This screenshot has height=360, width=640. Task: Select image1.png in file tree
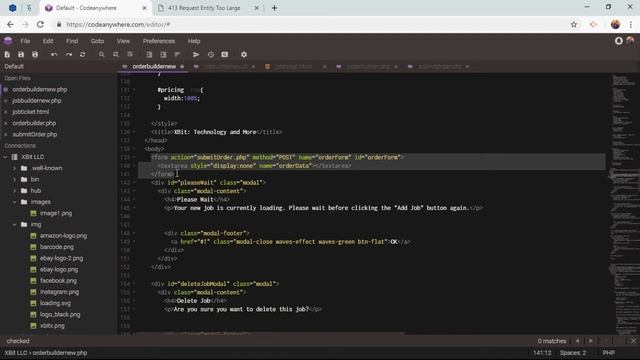tap(56, 213)
